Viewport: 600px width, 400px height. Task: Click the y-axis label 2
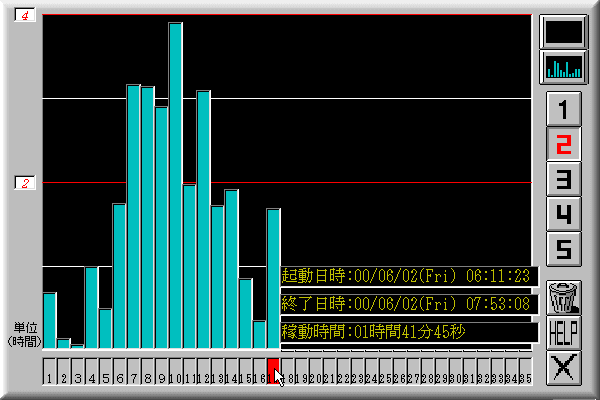tap(25, 183)
